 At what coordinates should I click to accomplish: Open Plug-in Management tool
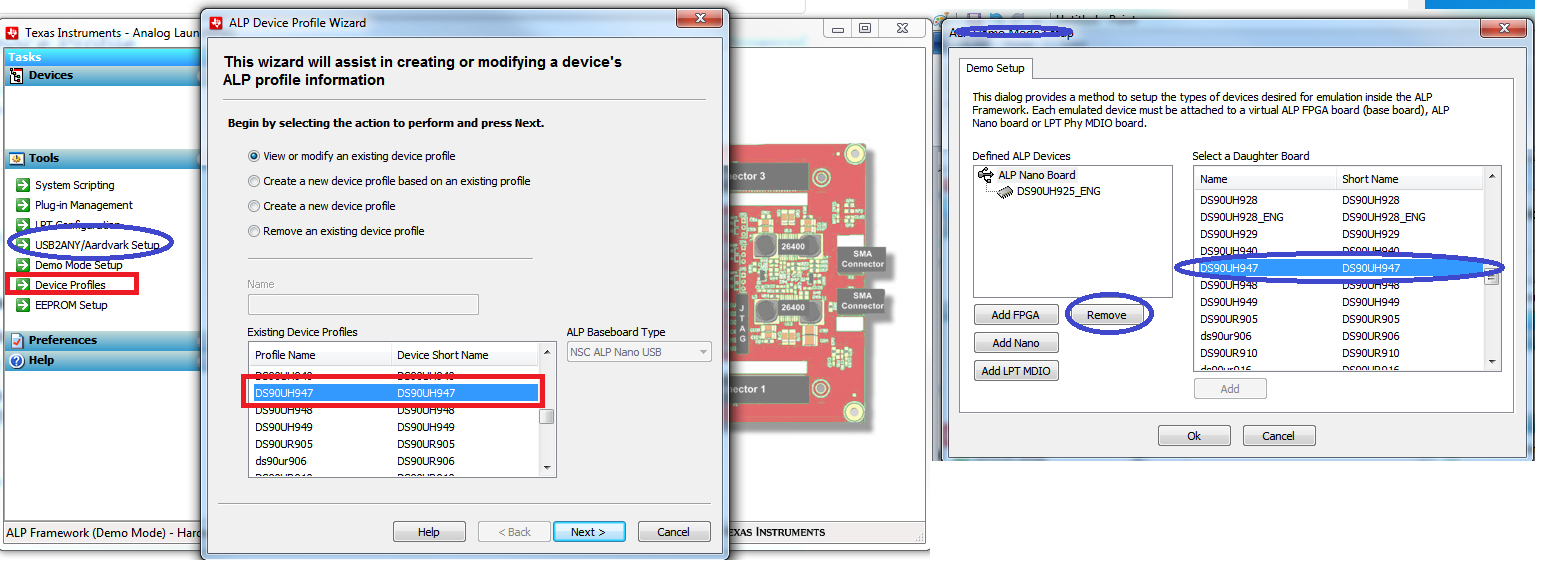tap(84, 205)
